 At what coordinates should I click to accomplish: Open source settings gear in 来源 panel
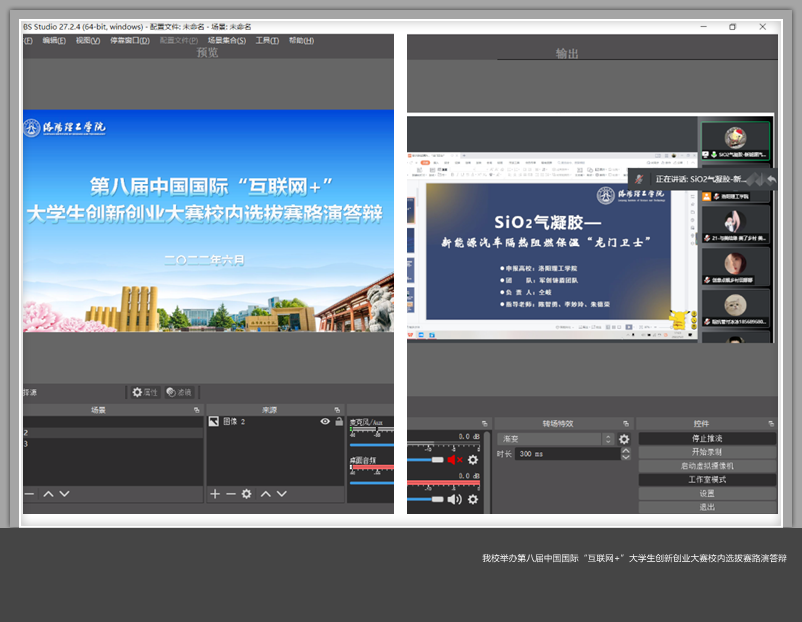247,494
